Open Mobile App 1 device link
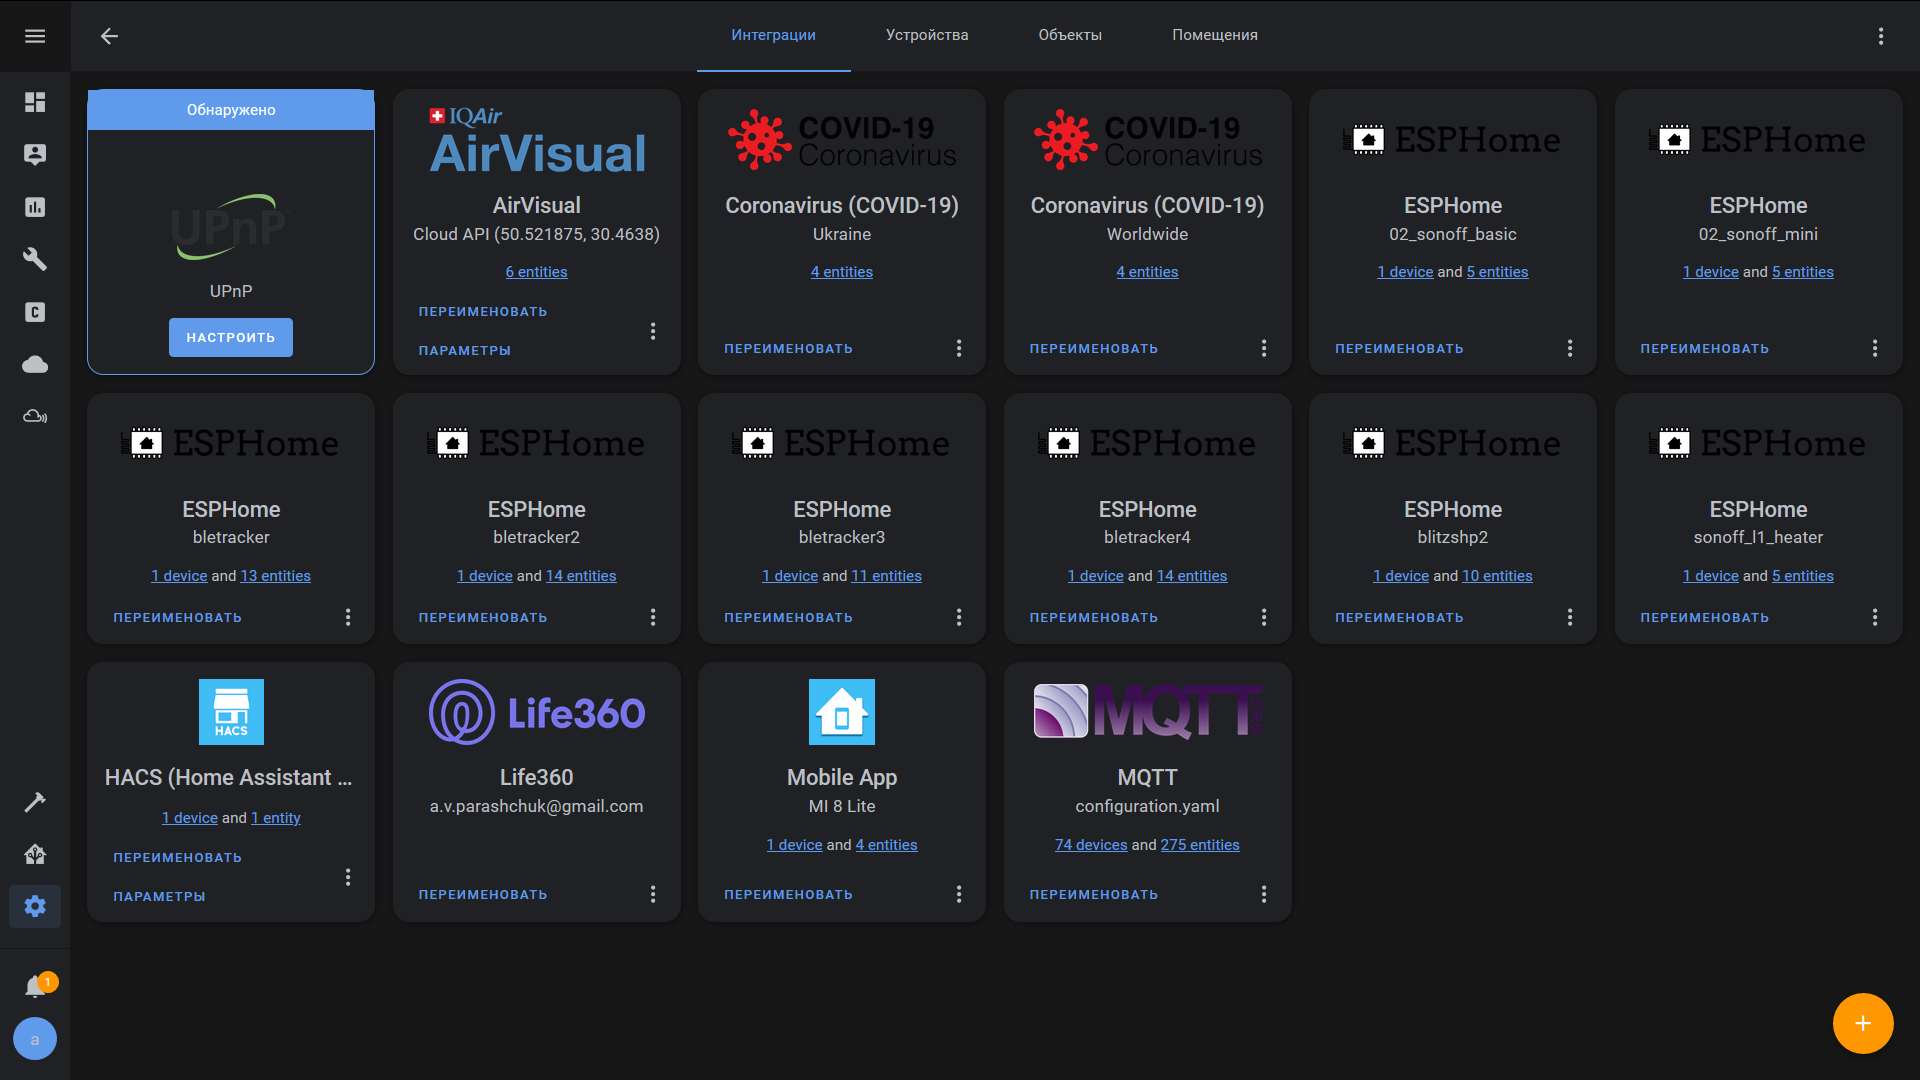1920x1080 pixels. [x=794, y=845]
